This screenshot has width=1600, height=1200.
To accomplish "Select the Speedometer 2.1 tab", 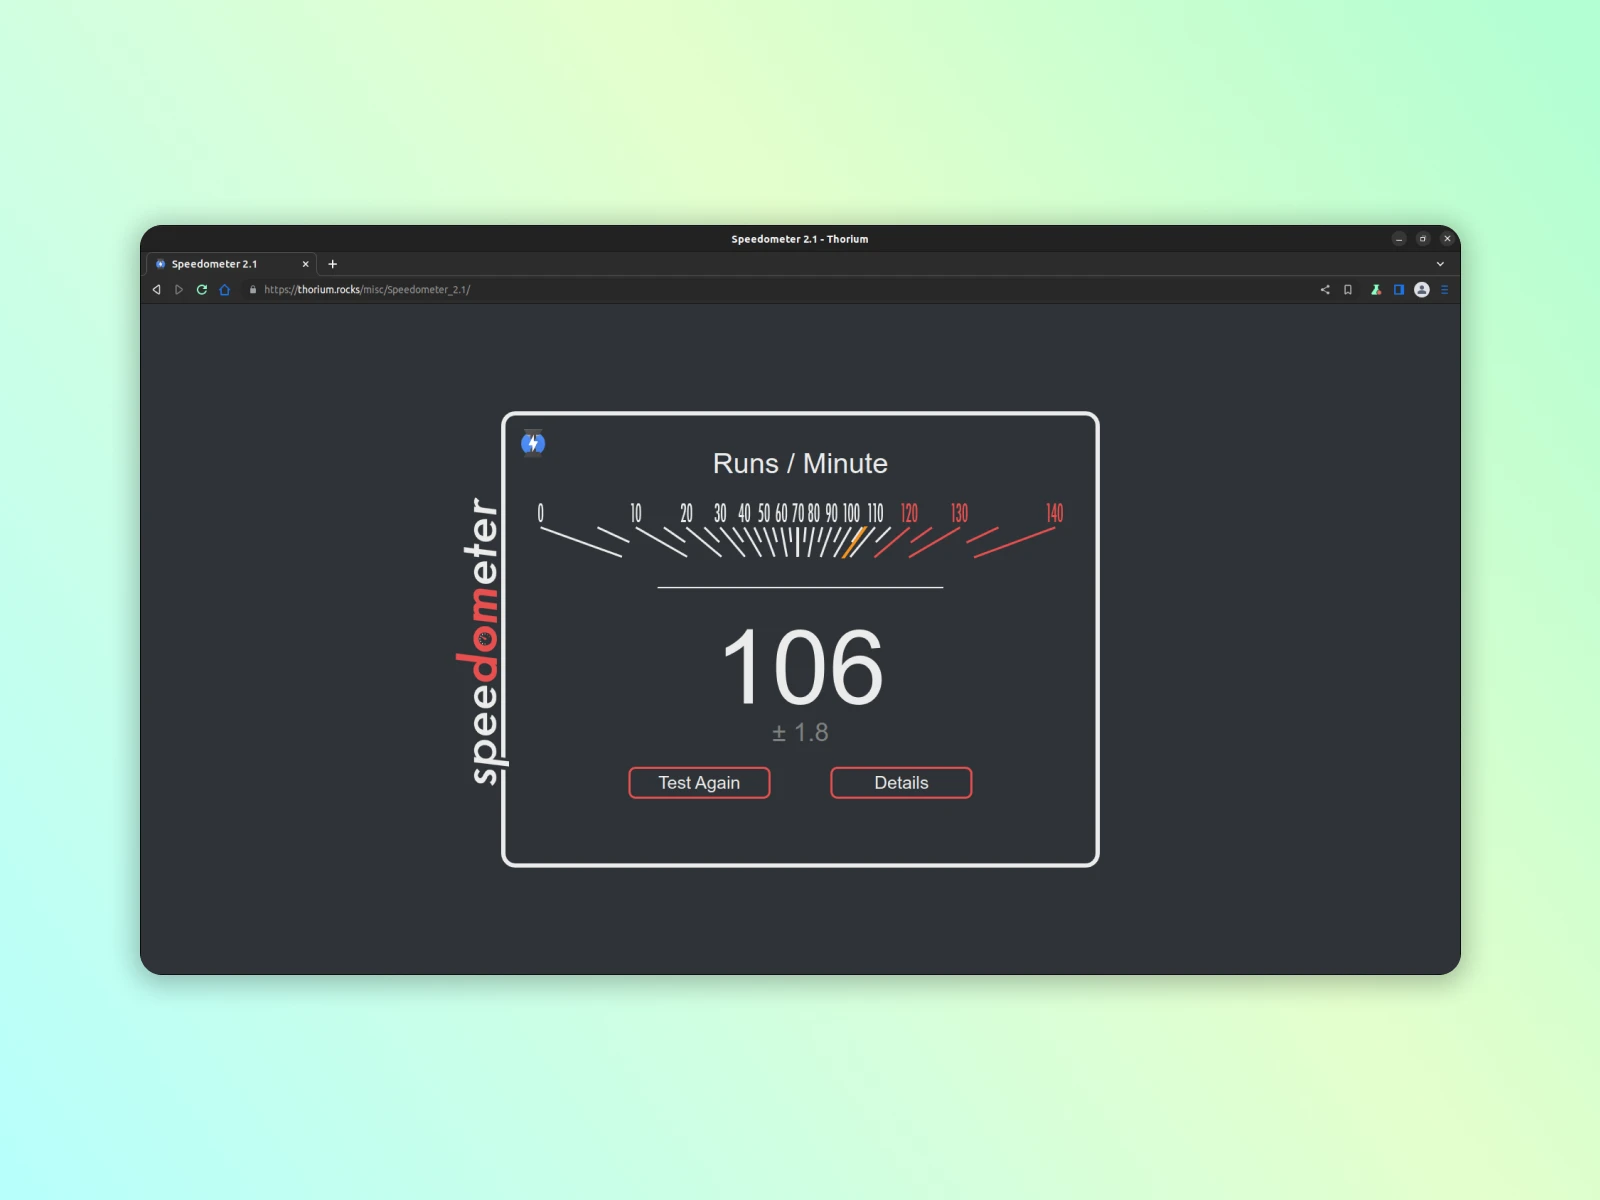I will tap(232, 264).
